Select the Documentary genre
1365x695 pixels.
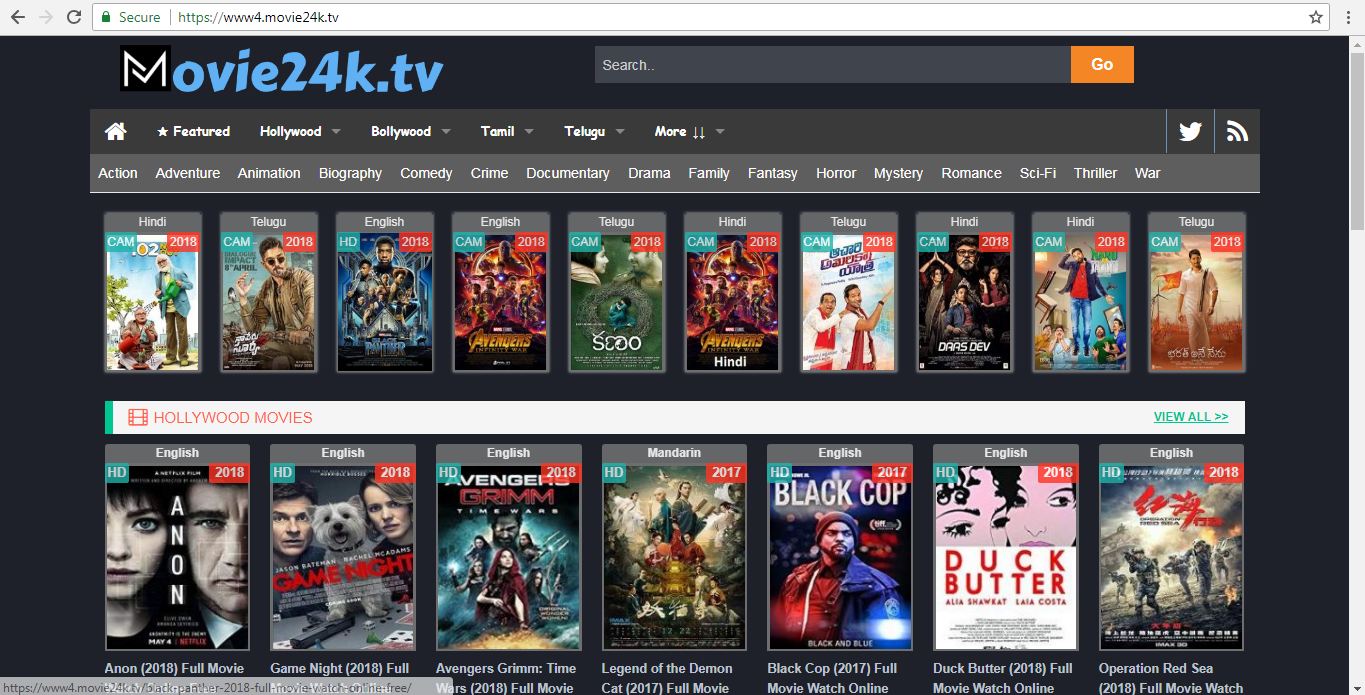tap(568, 173)
